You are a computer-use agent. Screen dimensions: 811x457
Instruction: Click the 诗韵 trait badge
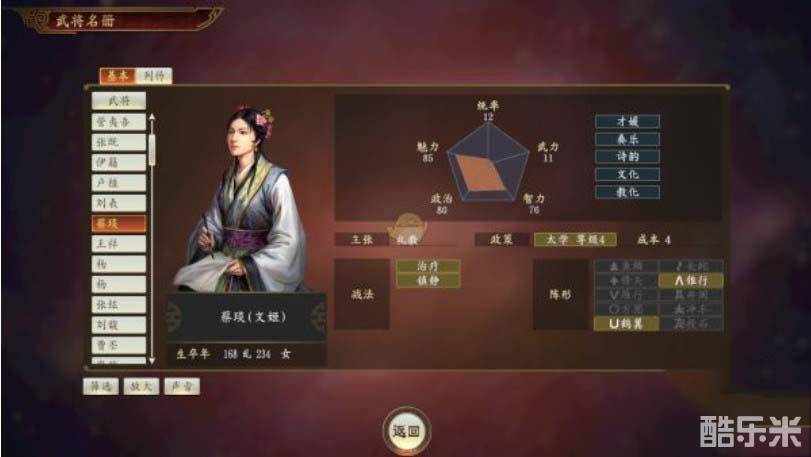pyautogui.click(x=627, y=157)
